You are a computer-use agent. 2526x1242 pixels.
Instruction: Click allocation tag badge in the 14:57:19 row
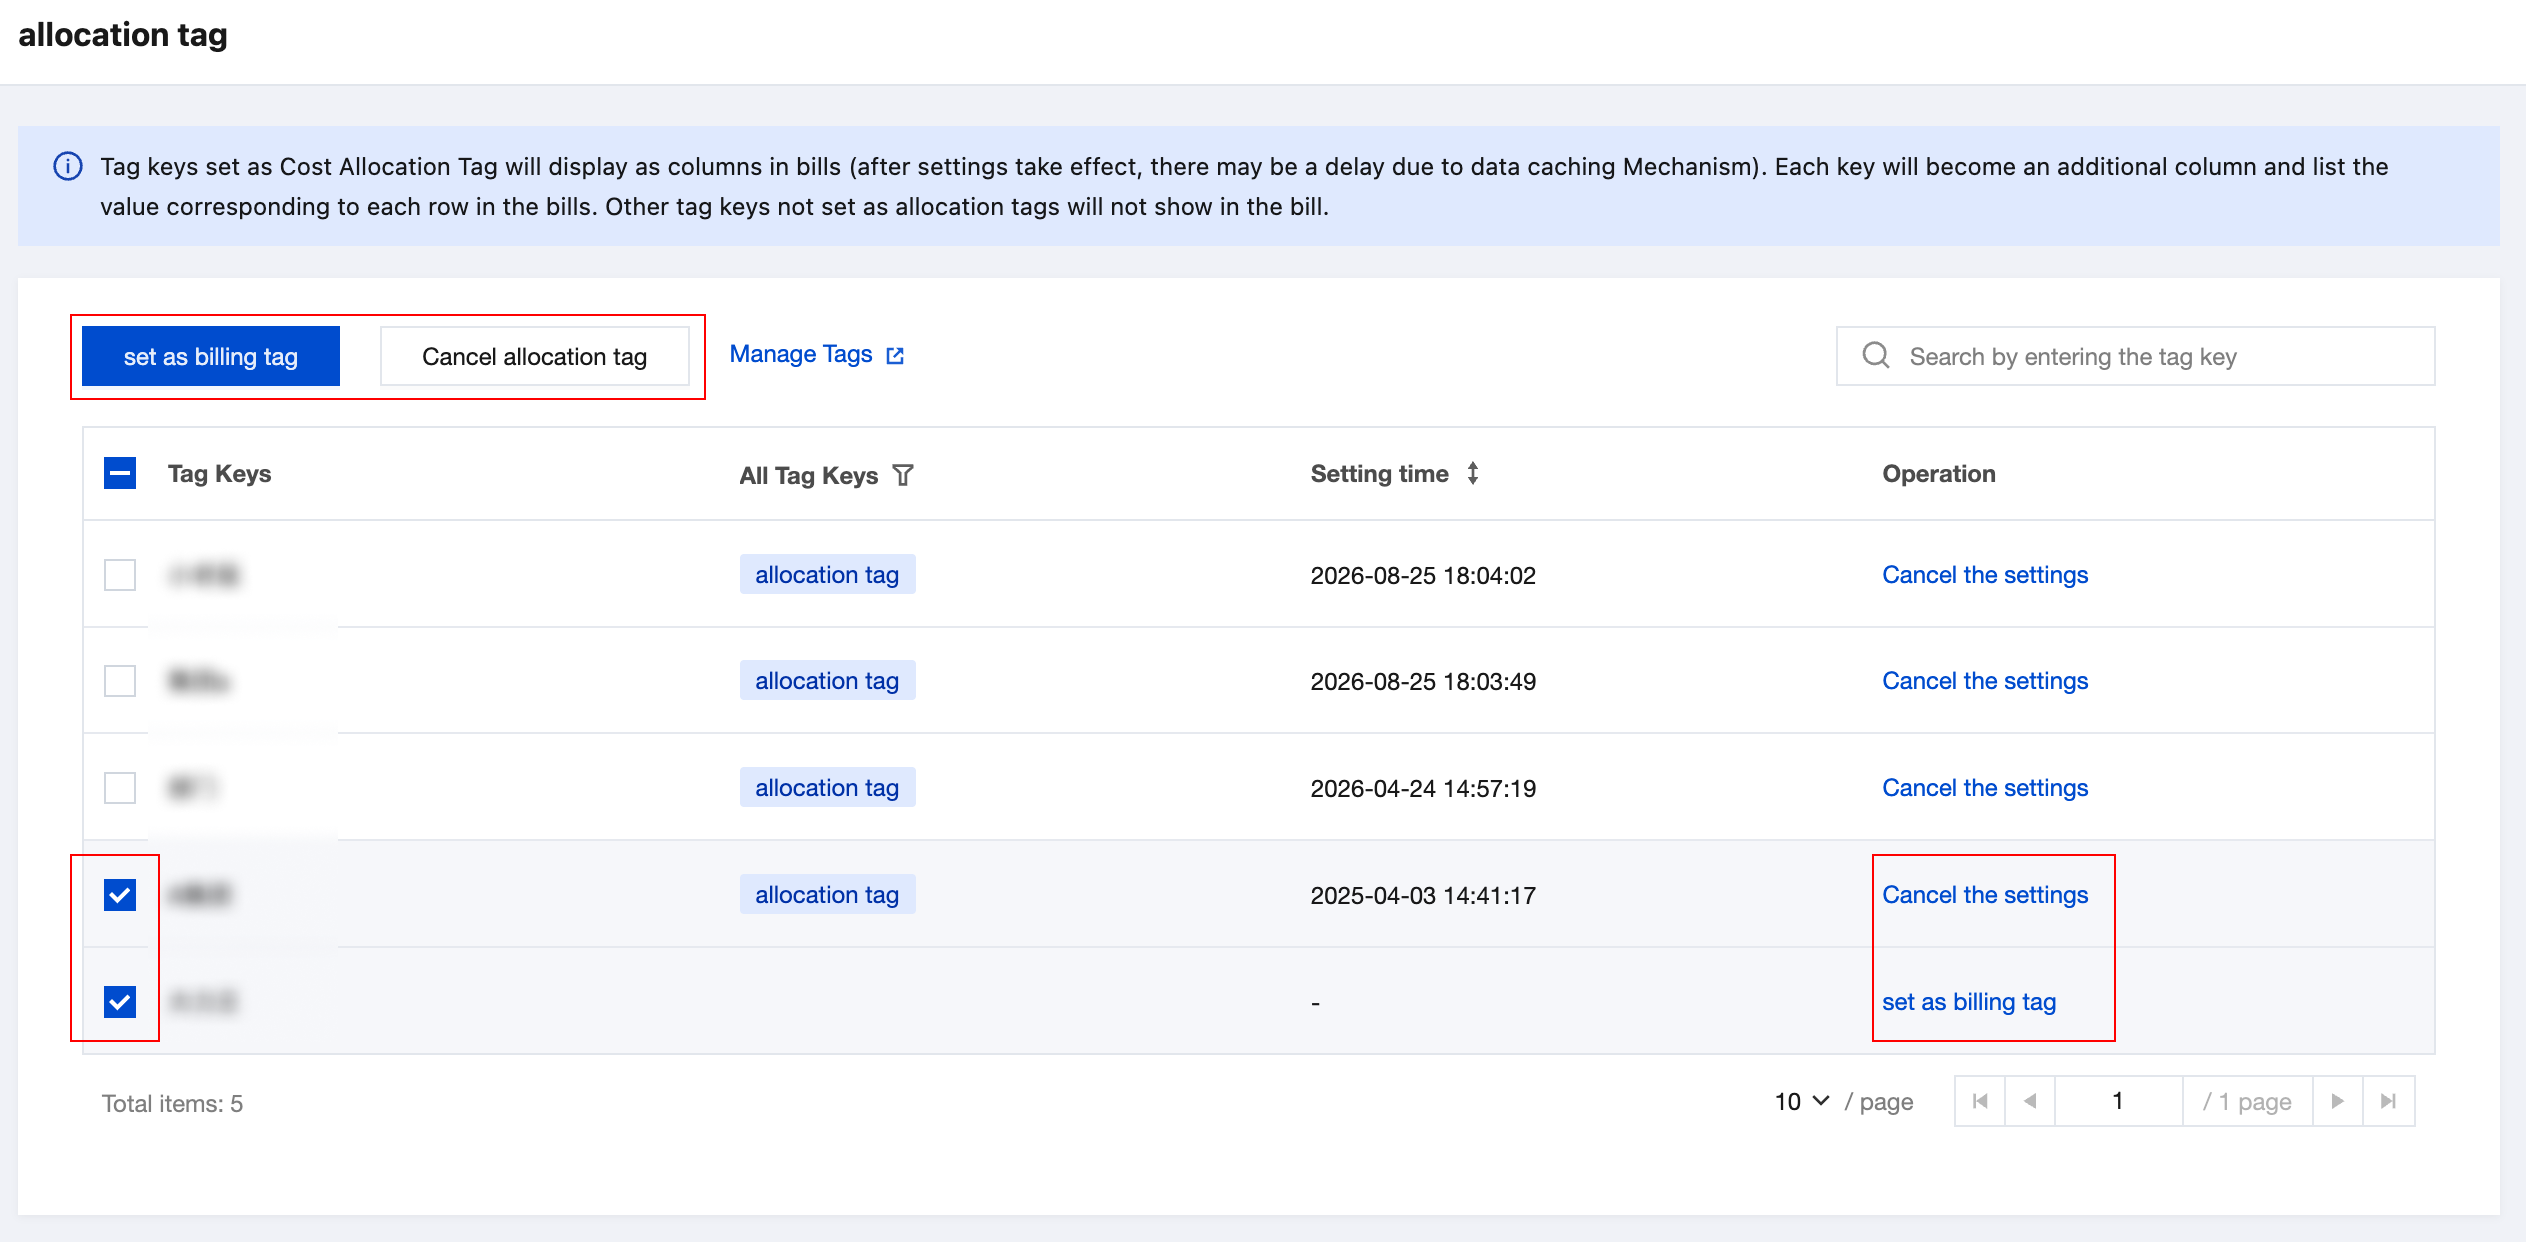[827, 788]
